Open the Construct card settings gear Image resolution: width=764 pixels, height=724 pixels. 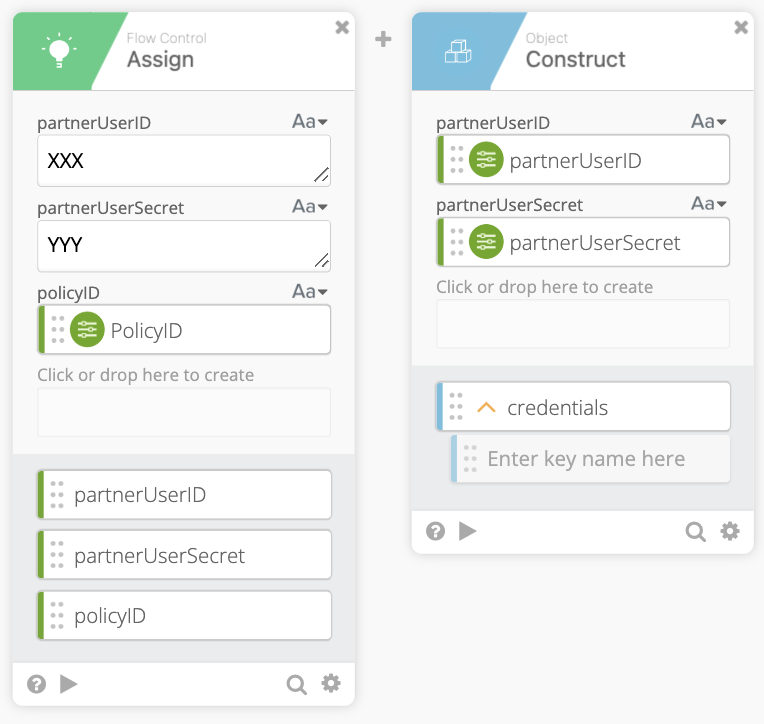730,531
